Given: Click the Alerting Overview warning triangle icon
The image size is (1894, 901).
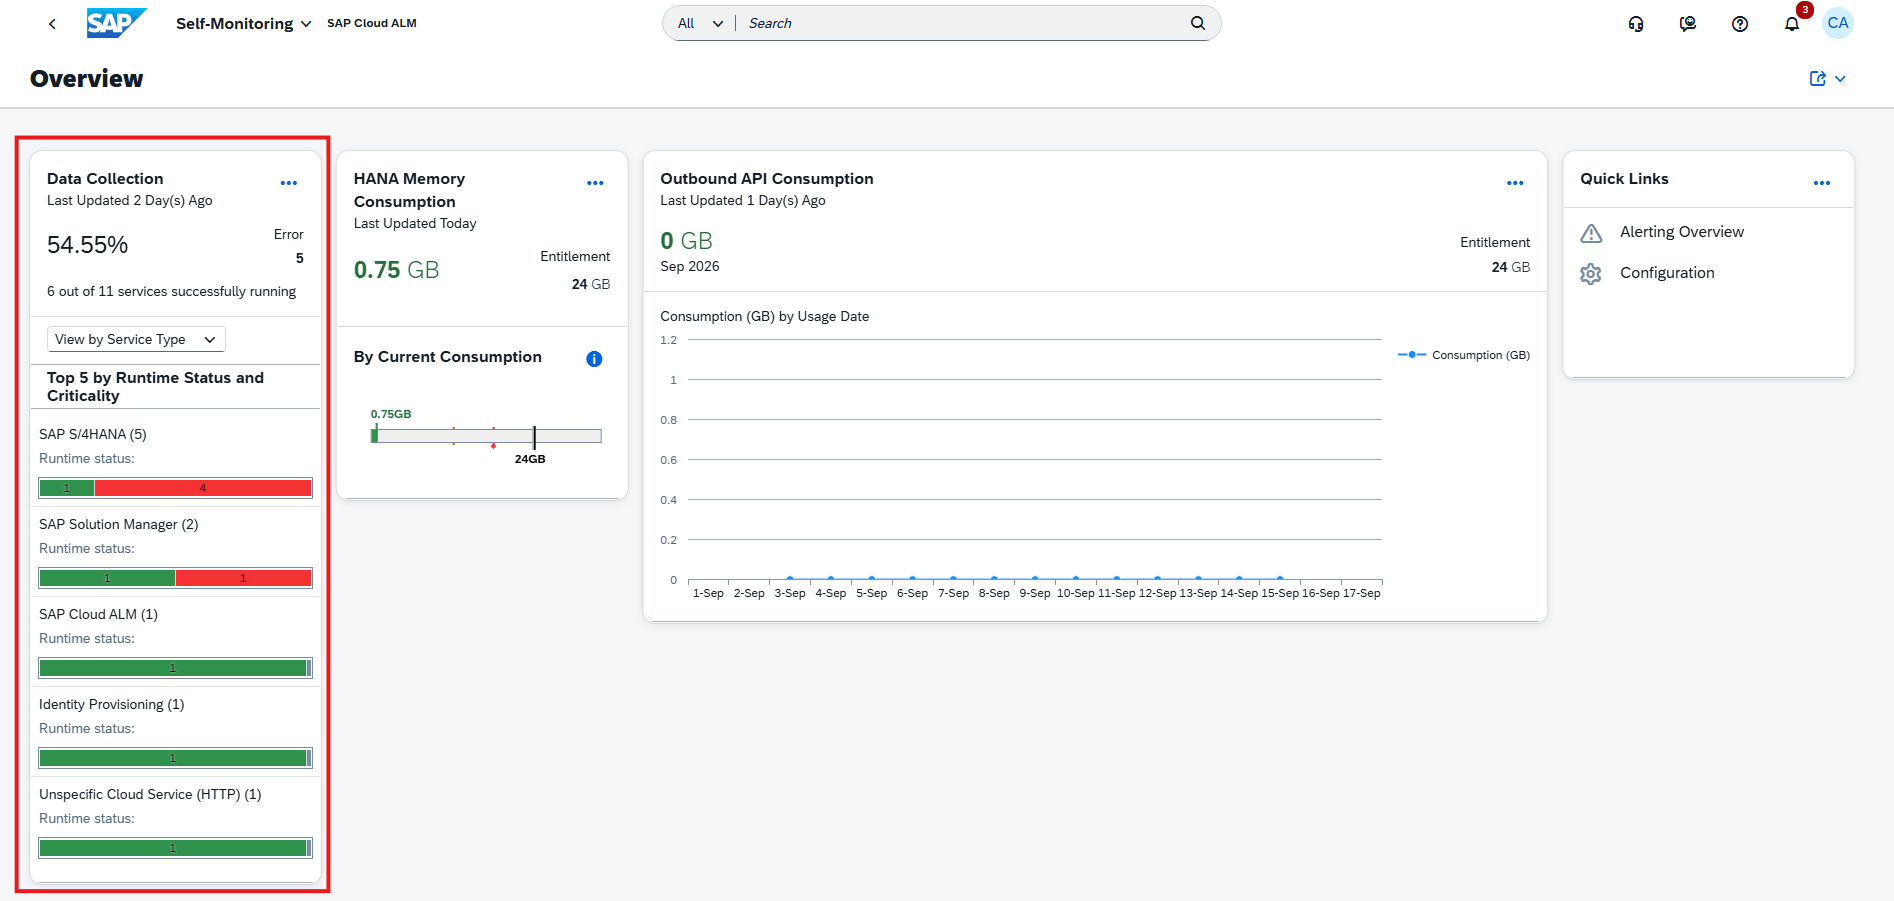Looking at the screenshot, I should point(1591,233).
